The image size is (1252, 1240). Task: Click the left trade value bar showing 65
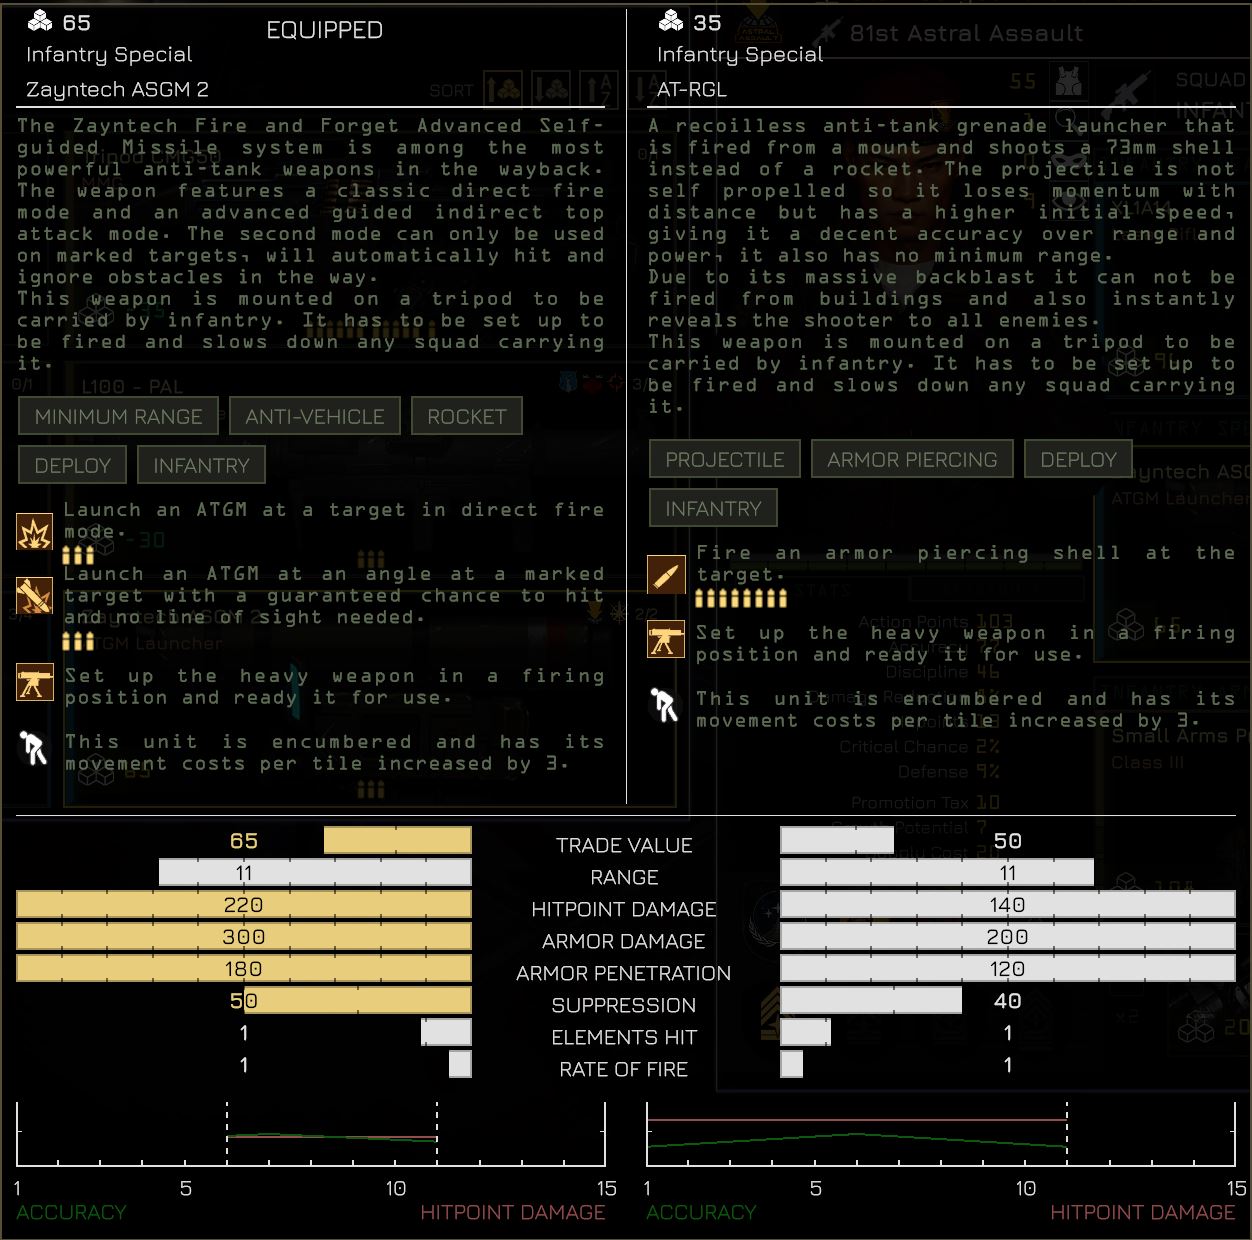point(397,840)
